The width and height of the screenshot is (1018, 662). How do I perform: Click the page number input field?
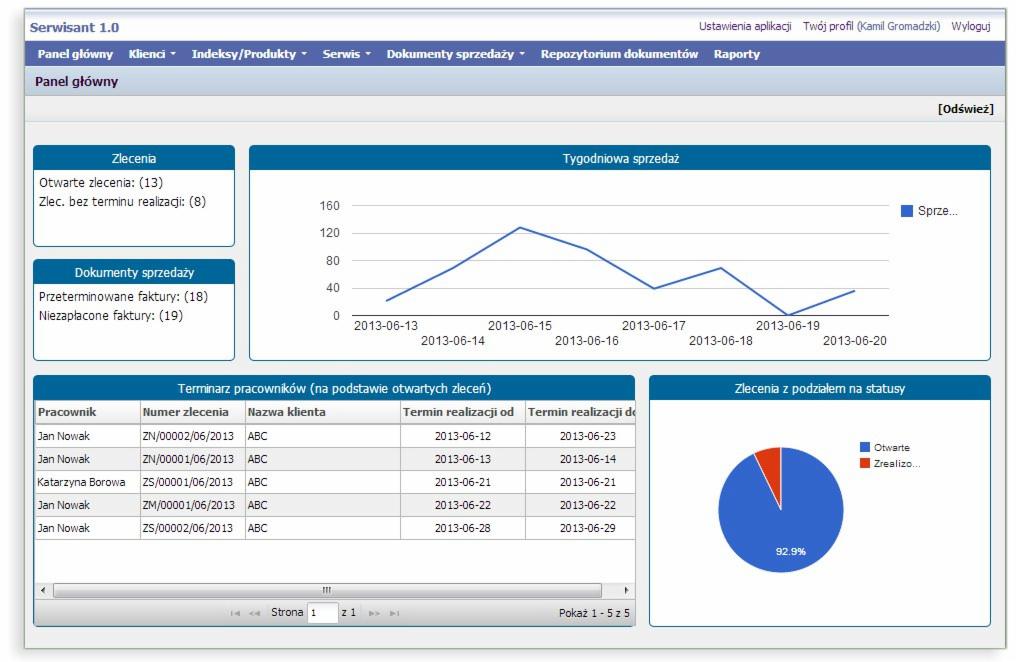pyautogui.click(x=323, y=613)
